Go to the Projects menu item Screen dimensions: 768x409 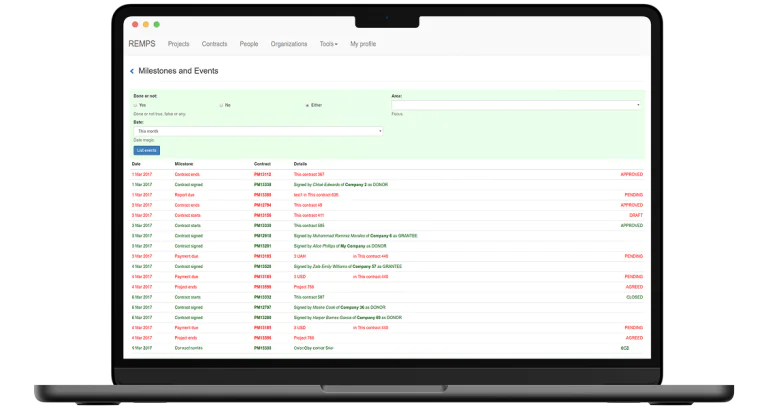[178, 44]
